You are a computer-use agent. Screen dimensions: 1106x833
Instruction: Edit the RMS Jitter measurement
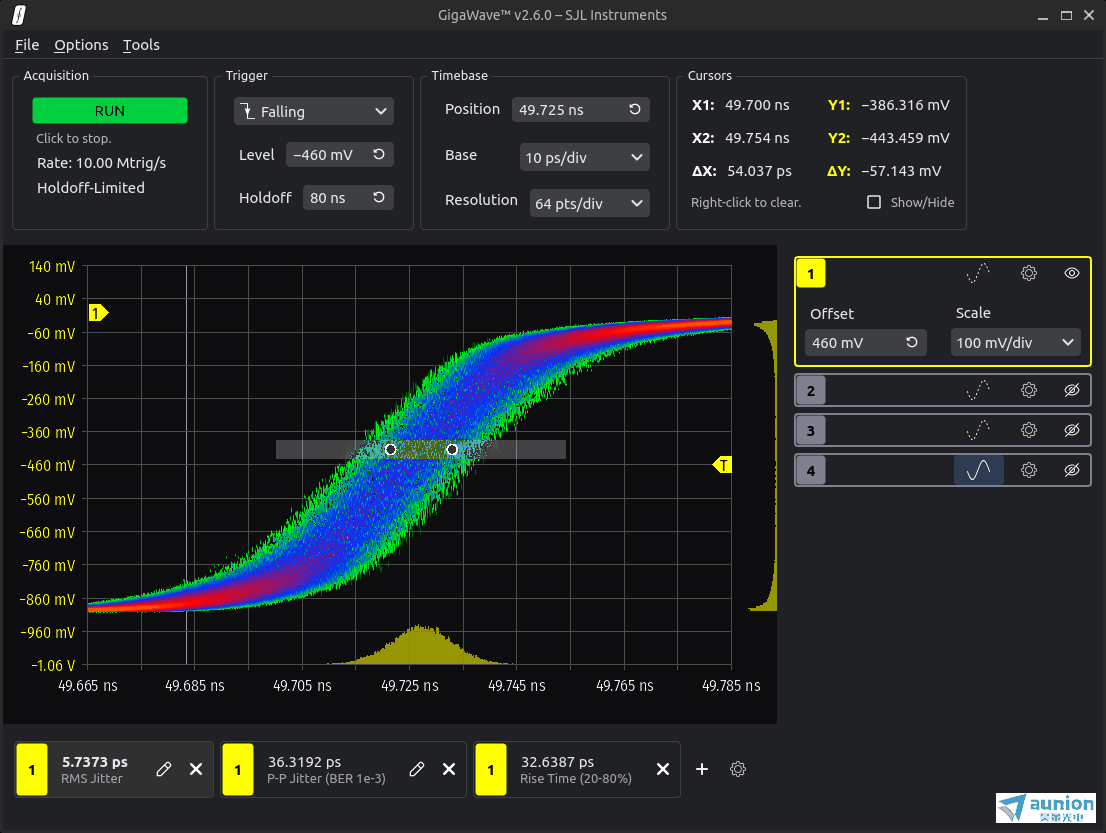click(x=164, y=769)
